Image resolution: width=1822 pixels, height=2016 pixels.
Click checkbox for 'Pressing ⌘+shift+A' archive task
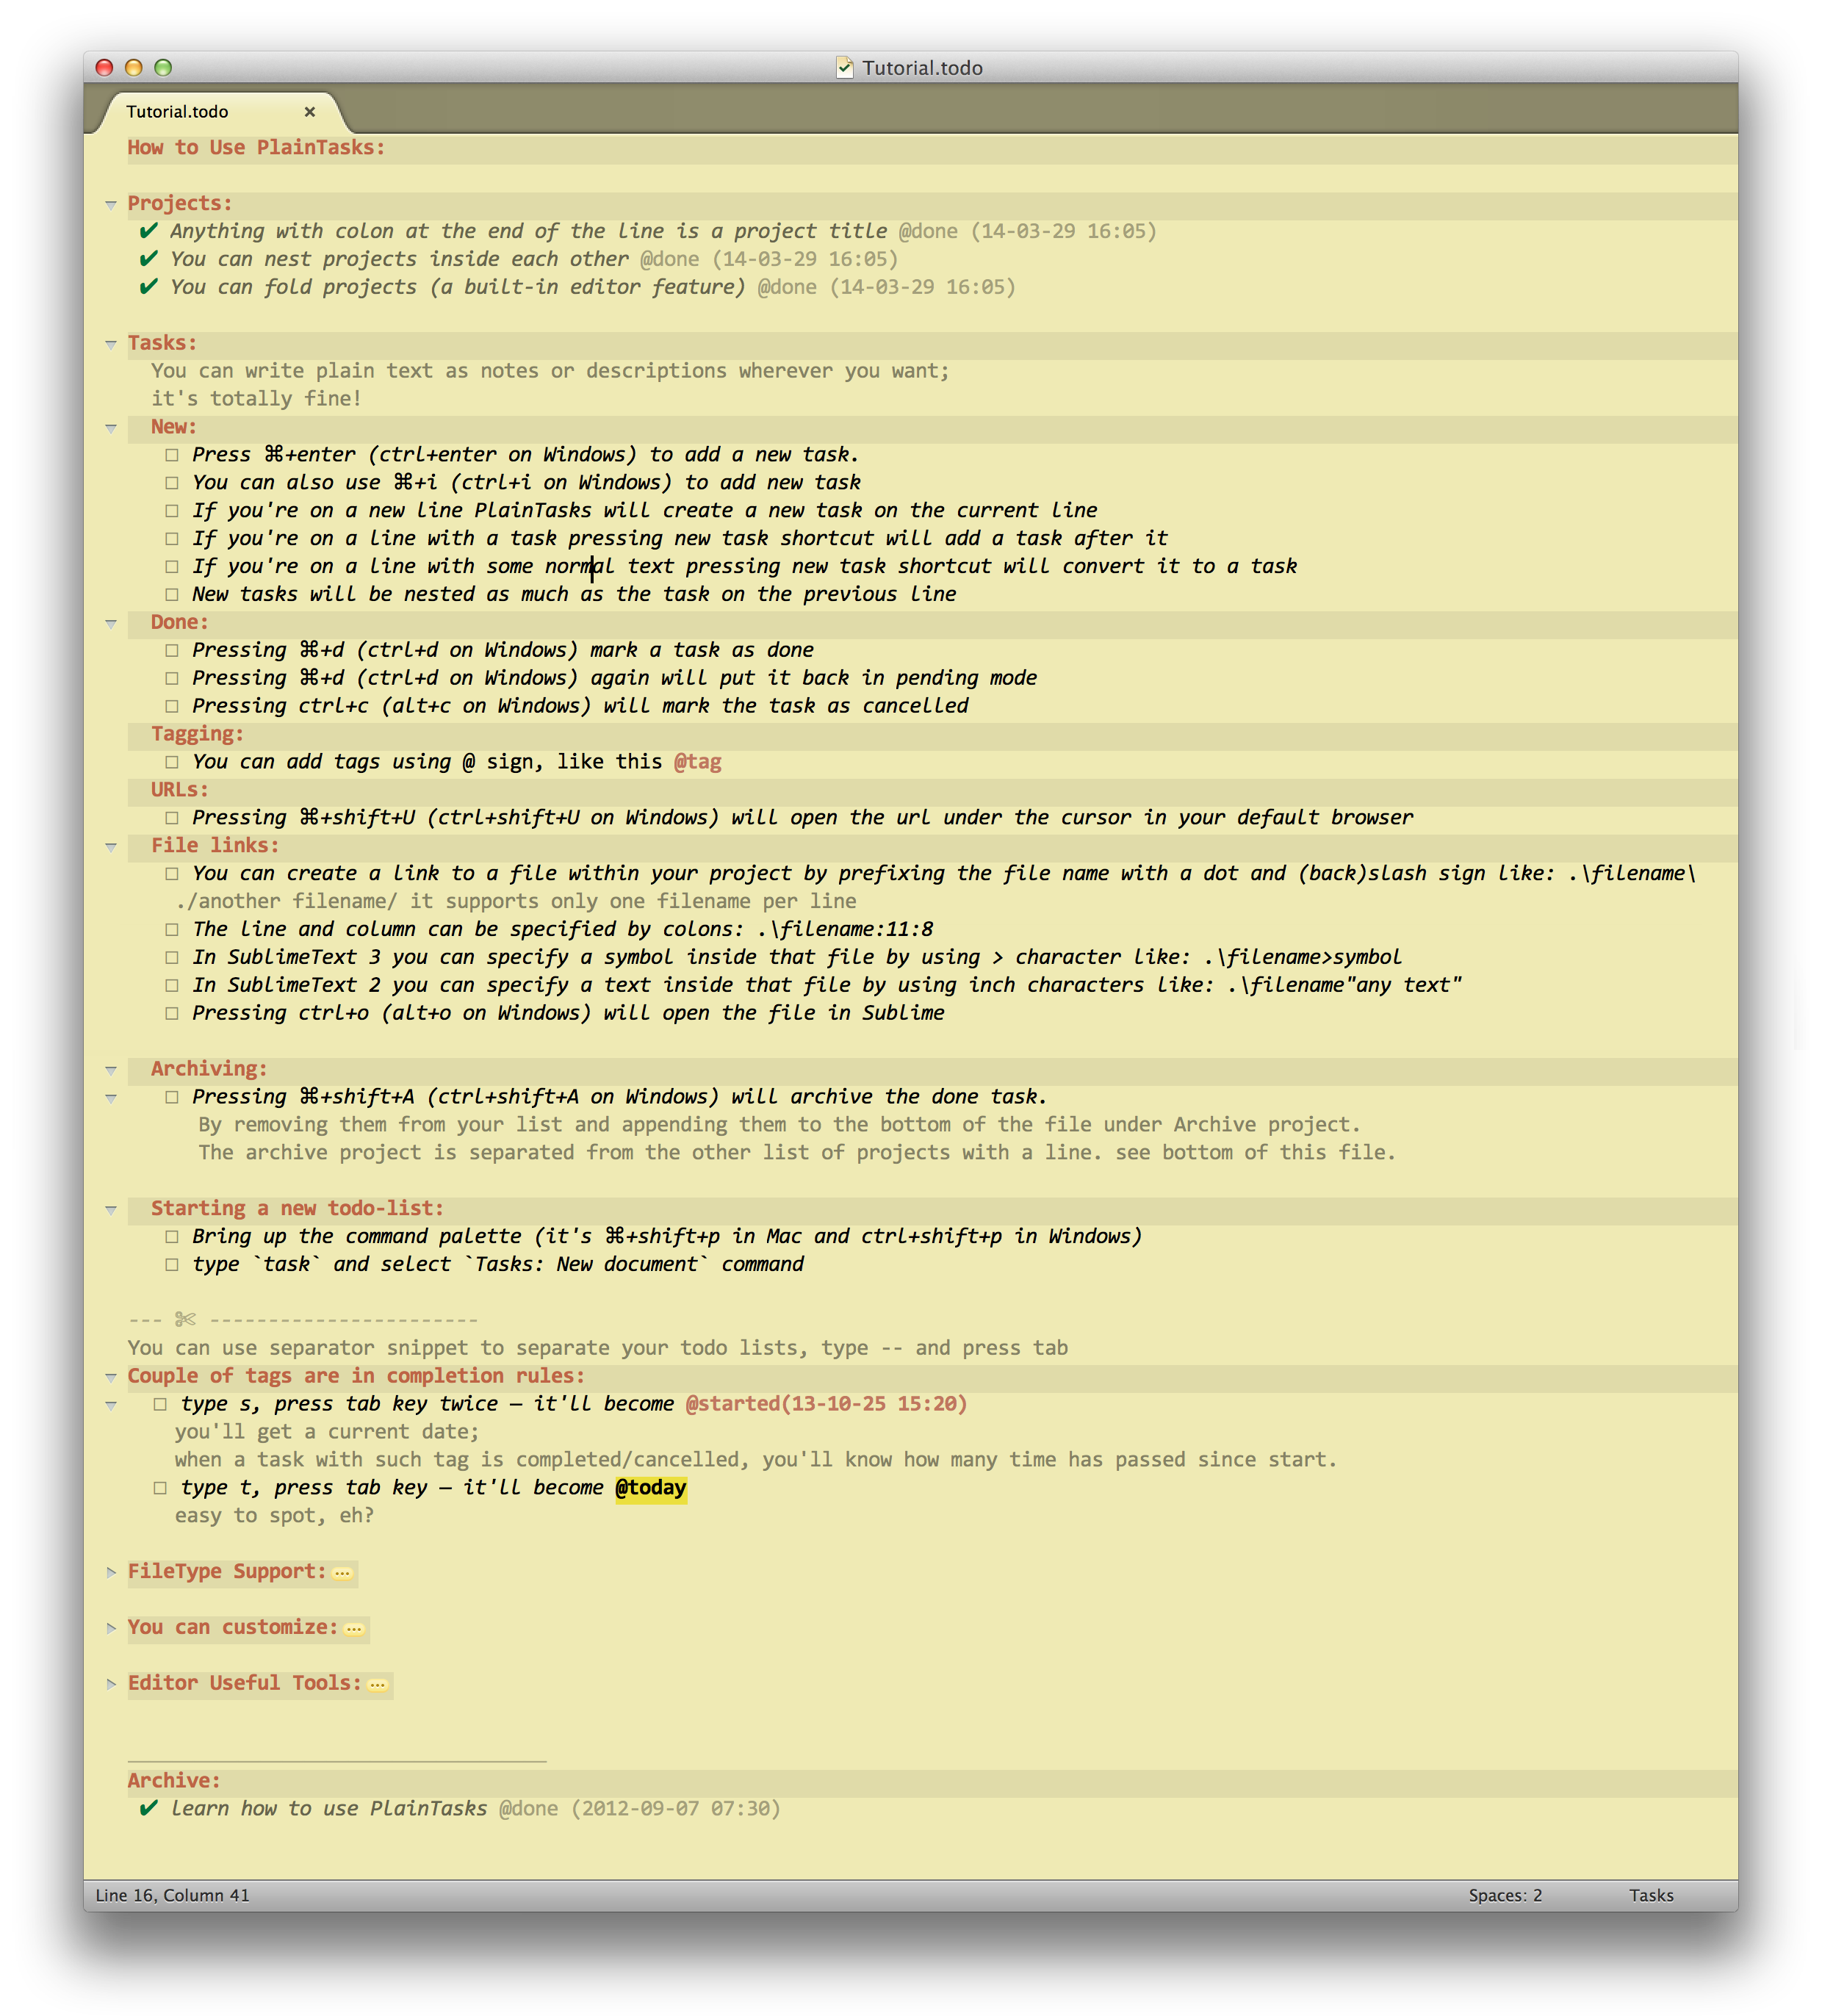click(172, 1098)
